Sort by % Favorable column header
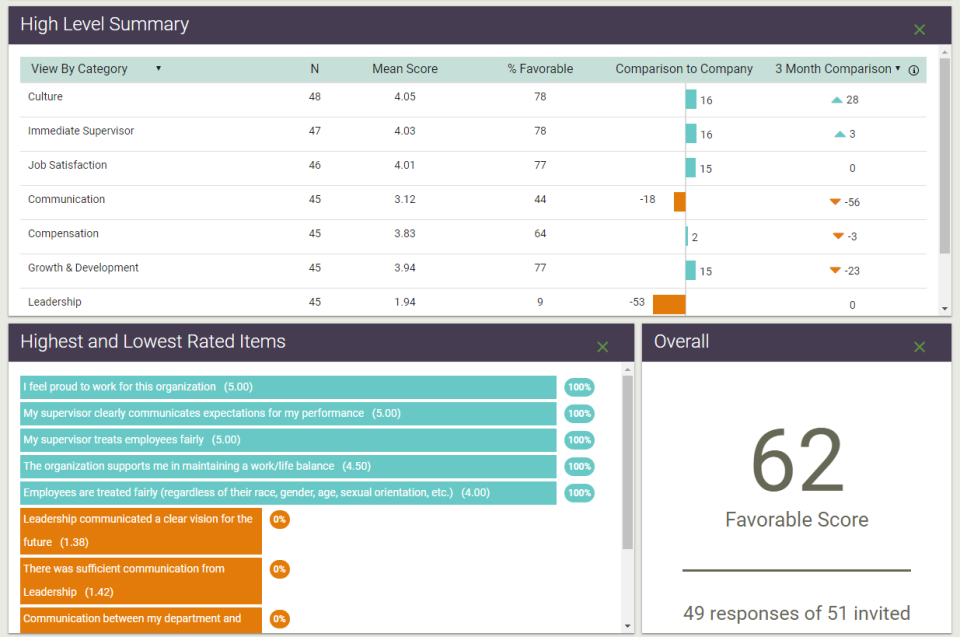Viewport: 960px width, 637px height. coord(540,69)
